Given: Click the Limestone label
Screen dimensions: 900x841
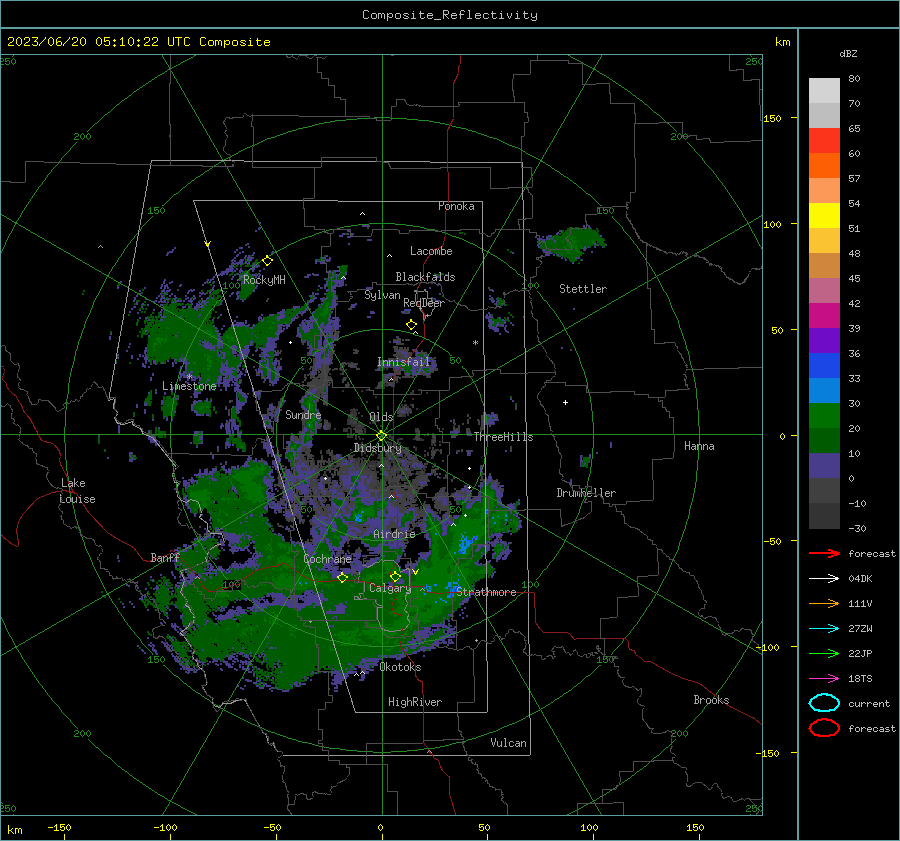Looking at the screenshot, I should (x=189, y=386).
